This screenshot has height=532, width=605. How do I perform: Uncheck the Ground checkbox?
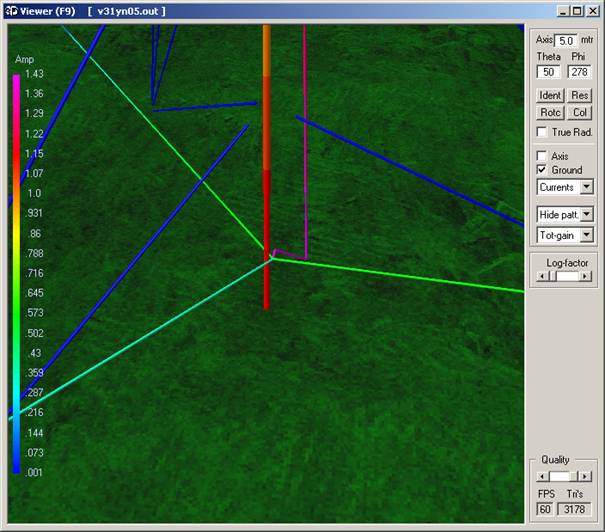541,170
